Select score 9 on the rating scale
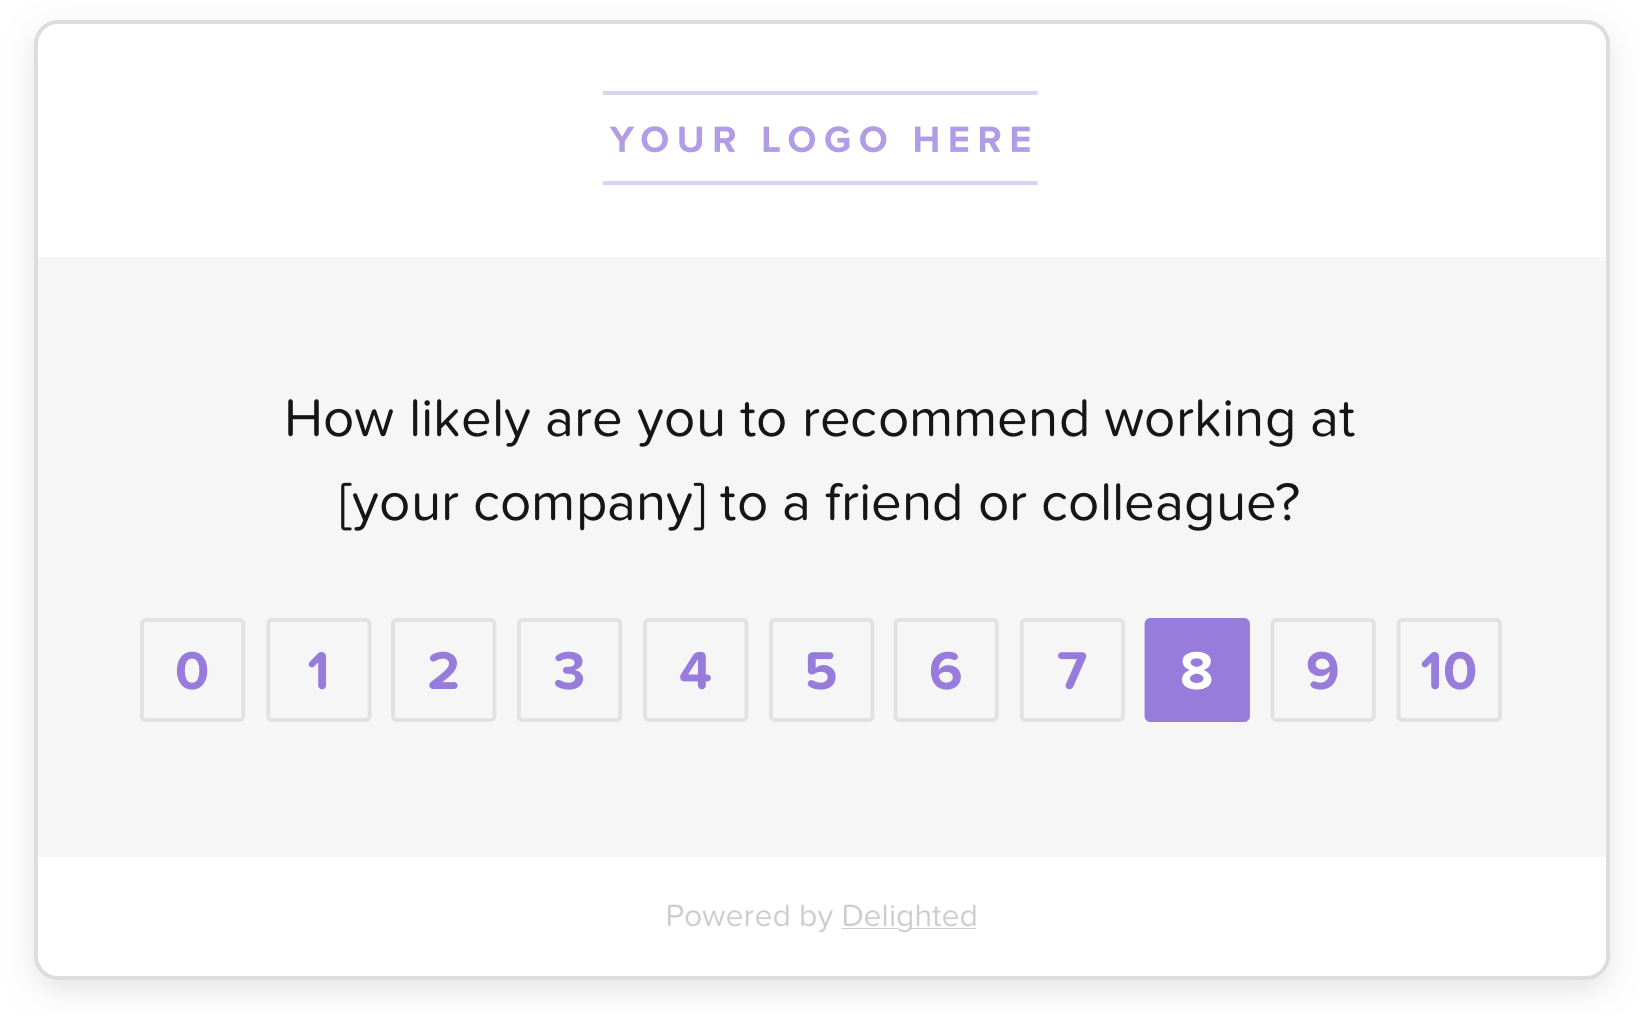Screen dimensions: 1644x1016 point(1323,670)
